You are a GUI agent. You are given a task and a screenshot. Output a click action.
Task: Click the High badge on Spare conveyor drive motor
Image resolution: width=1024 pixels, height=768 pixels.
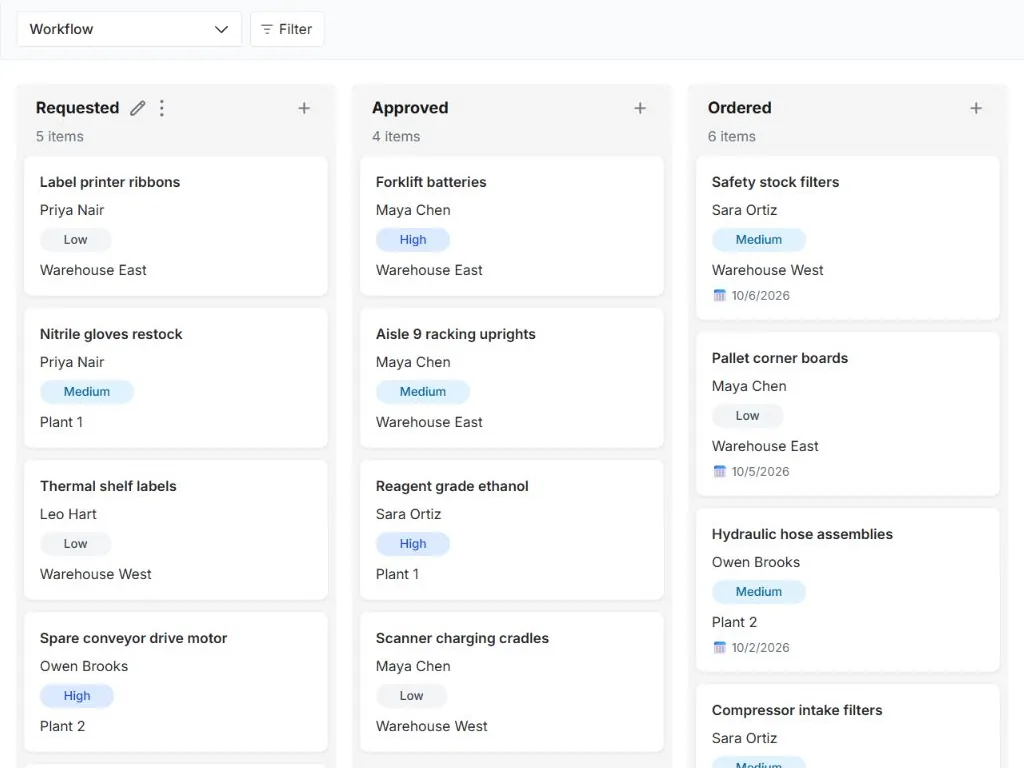[x=76, y=696]
